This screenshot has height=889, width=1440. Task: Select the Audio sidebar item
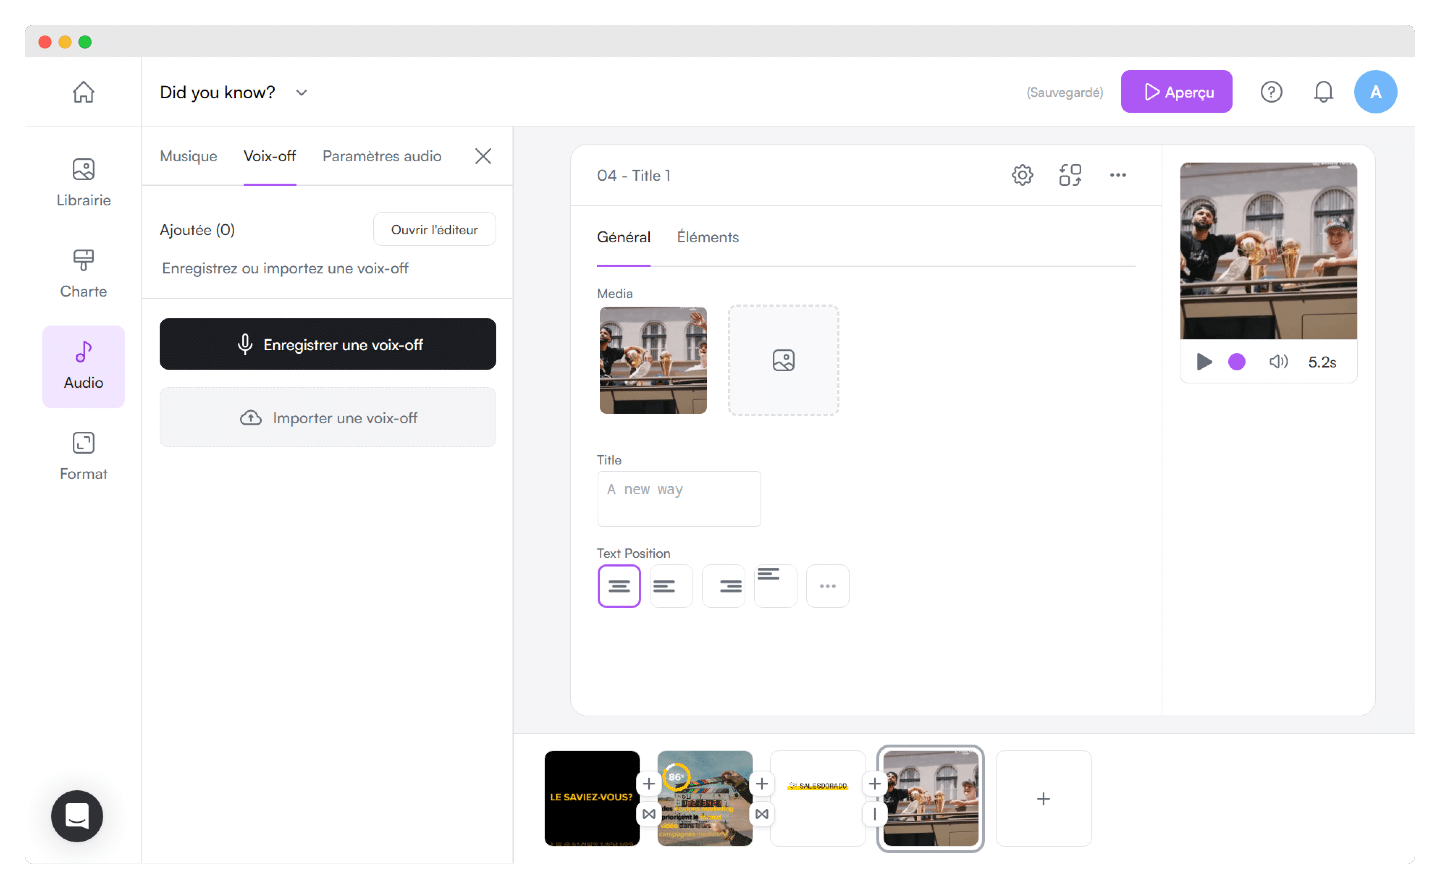tap(84, 366)
